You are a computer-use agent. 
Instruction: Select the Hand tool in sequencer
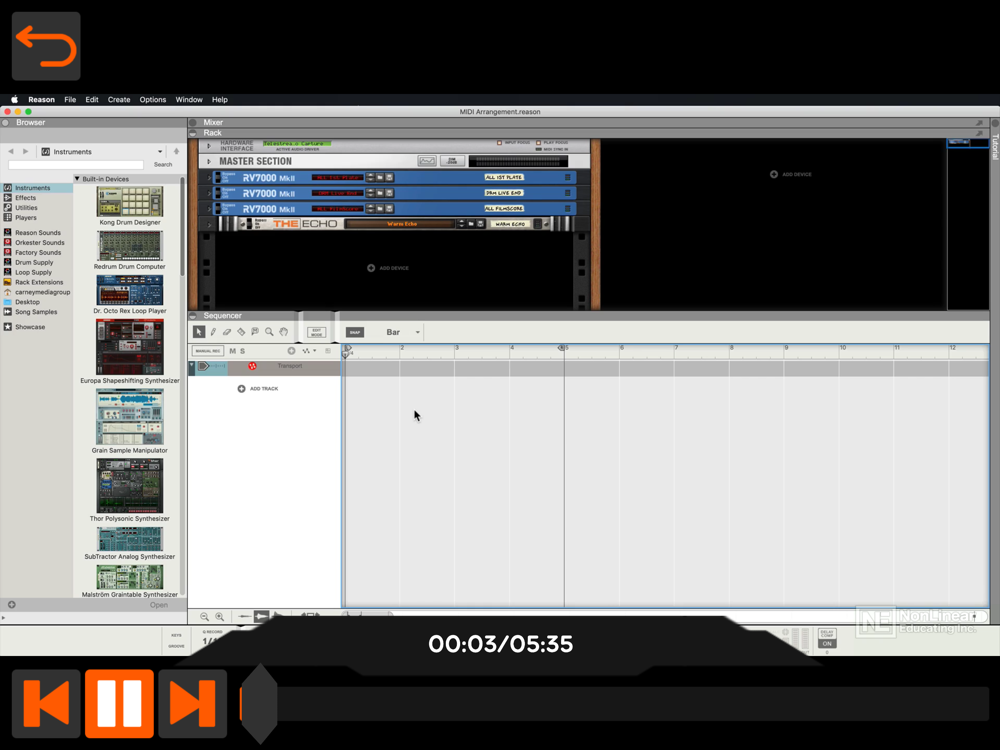pyautogui.click(x=283, y=332)
